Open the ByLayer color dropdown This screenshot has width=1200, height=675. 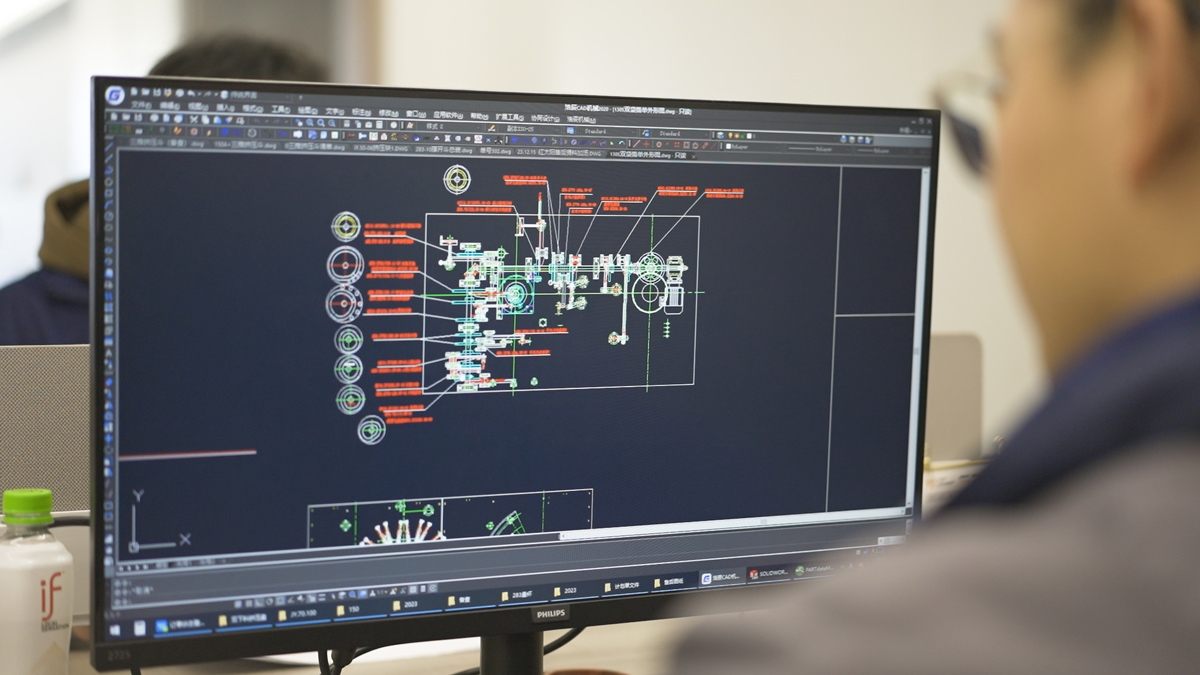coord(741,146)
